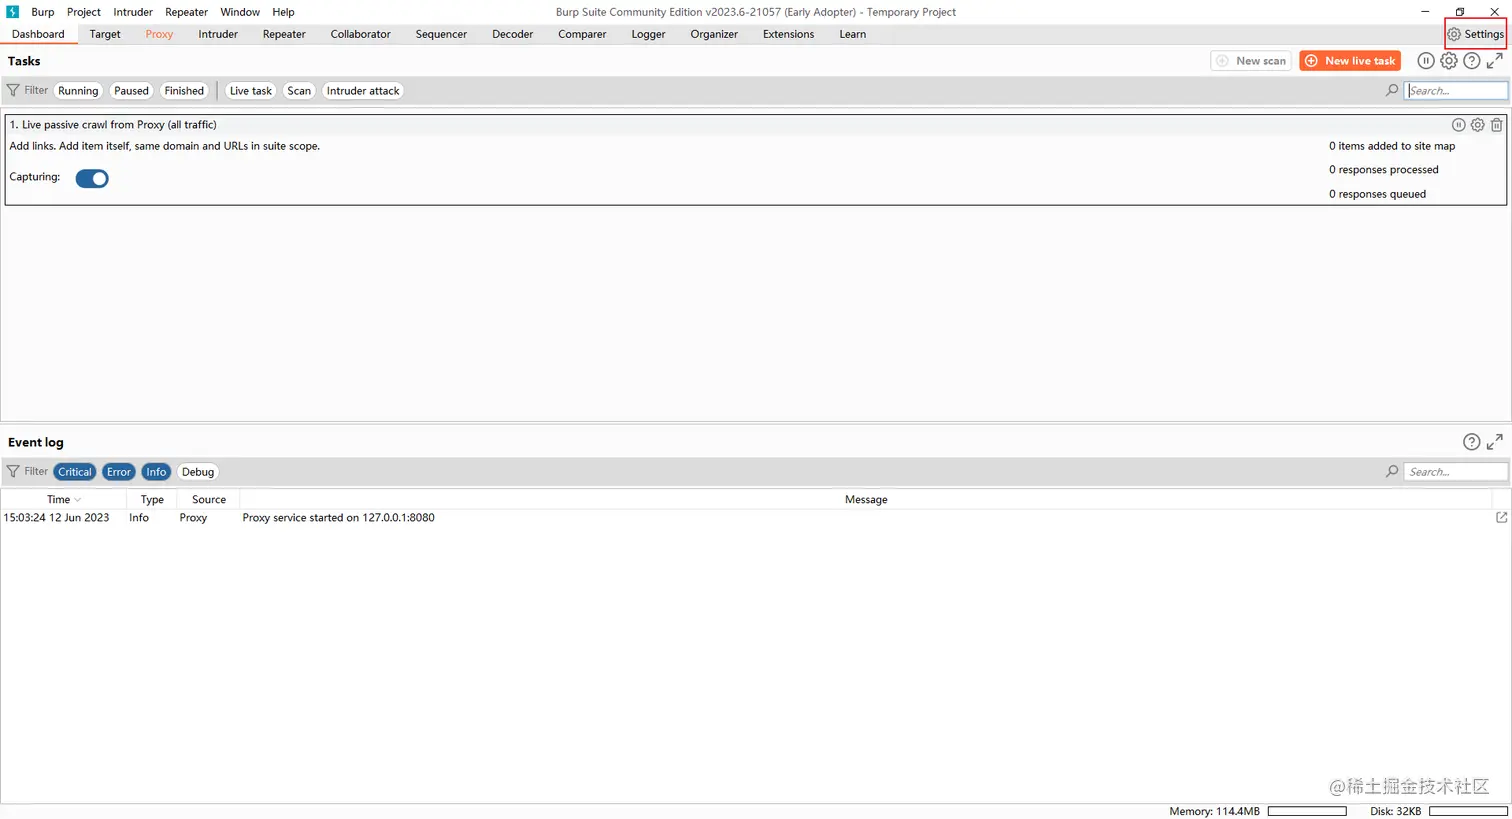Click the Memory usage bar
Image resolution: width=1512 pixels, height=819 pixels.
1307,811
